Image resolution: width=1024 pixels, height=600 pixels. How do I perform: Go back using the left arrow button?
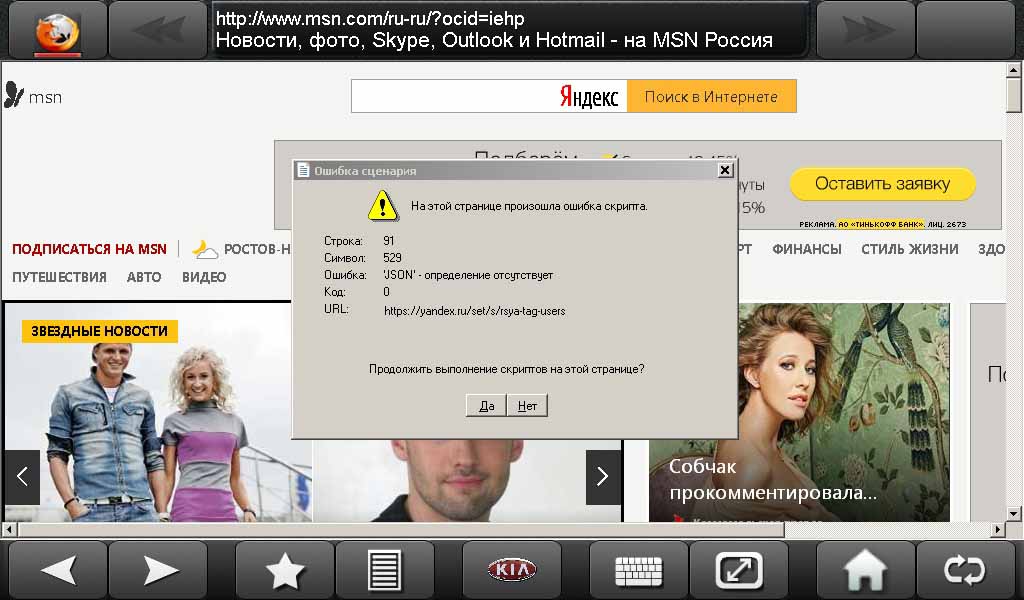click(x=58, y=570)
